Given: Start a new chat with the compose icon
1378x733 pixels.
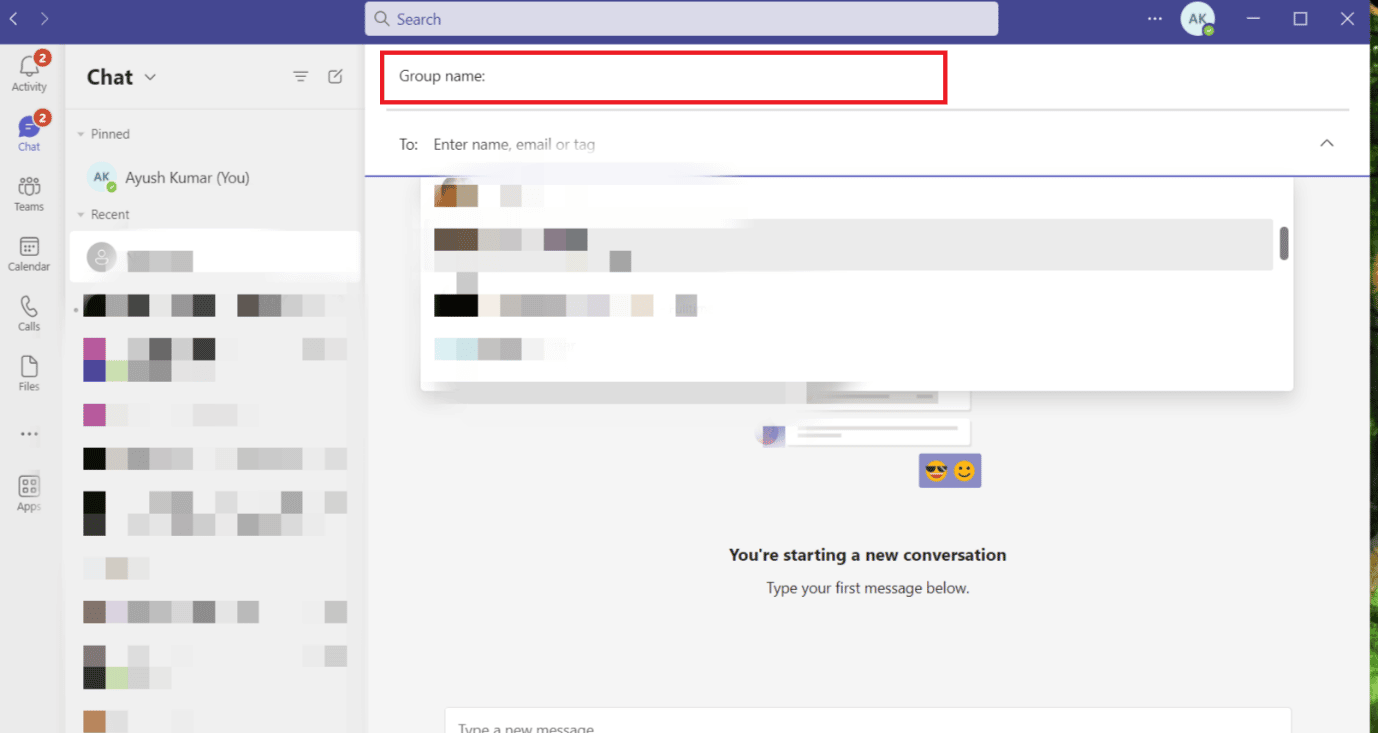Looking at the screenshot, I should [x=336, y=77].
